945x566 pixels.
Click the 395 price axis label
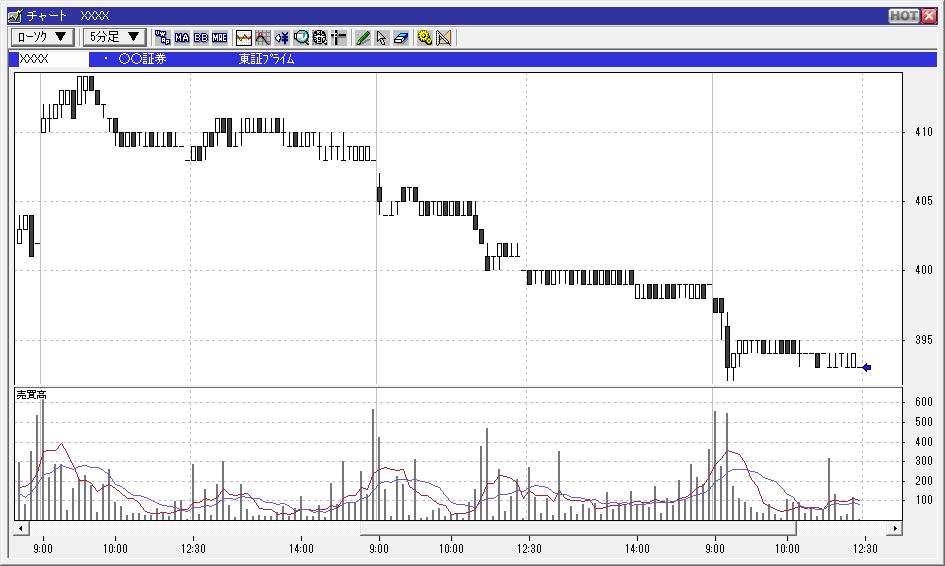click(x=923, y=340)
